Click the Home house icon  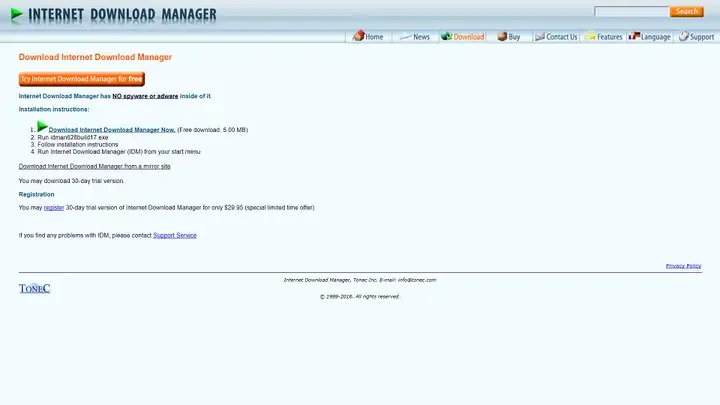[358, 36]
